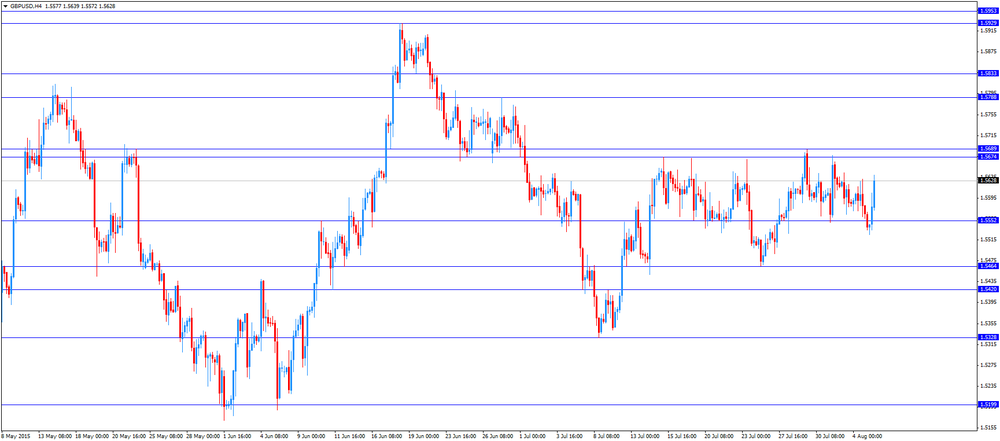1000x441 pixels.
Task: Click the 20 May 16:00 time axis label
Action: coord(129,437)
